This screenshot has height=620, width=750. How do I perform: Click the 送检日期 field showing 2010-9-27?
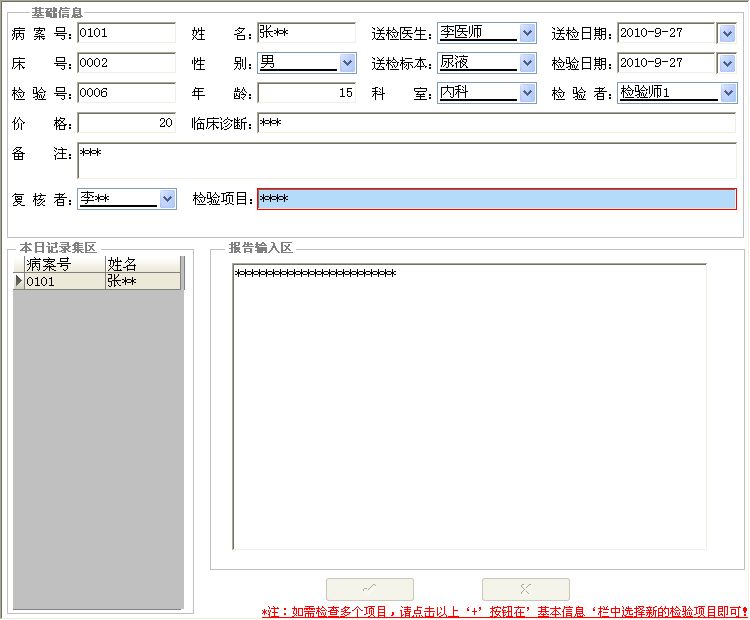[x=667, y=33]
